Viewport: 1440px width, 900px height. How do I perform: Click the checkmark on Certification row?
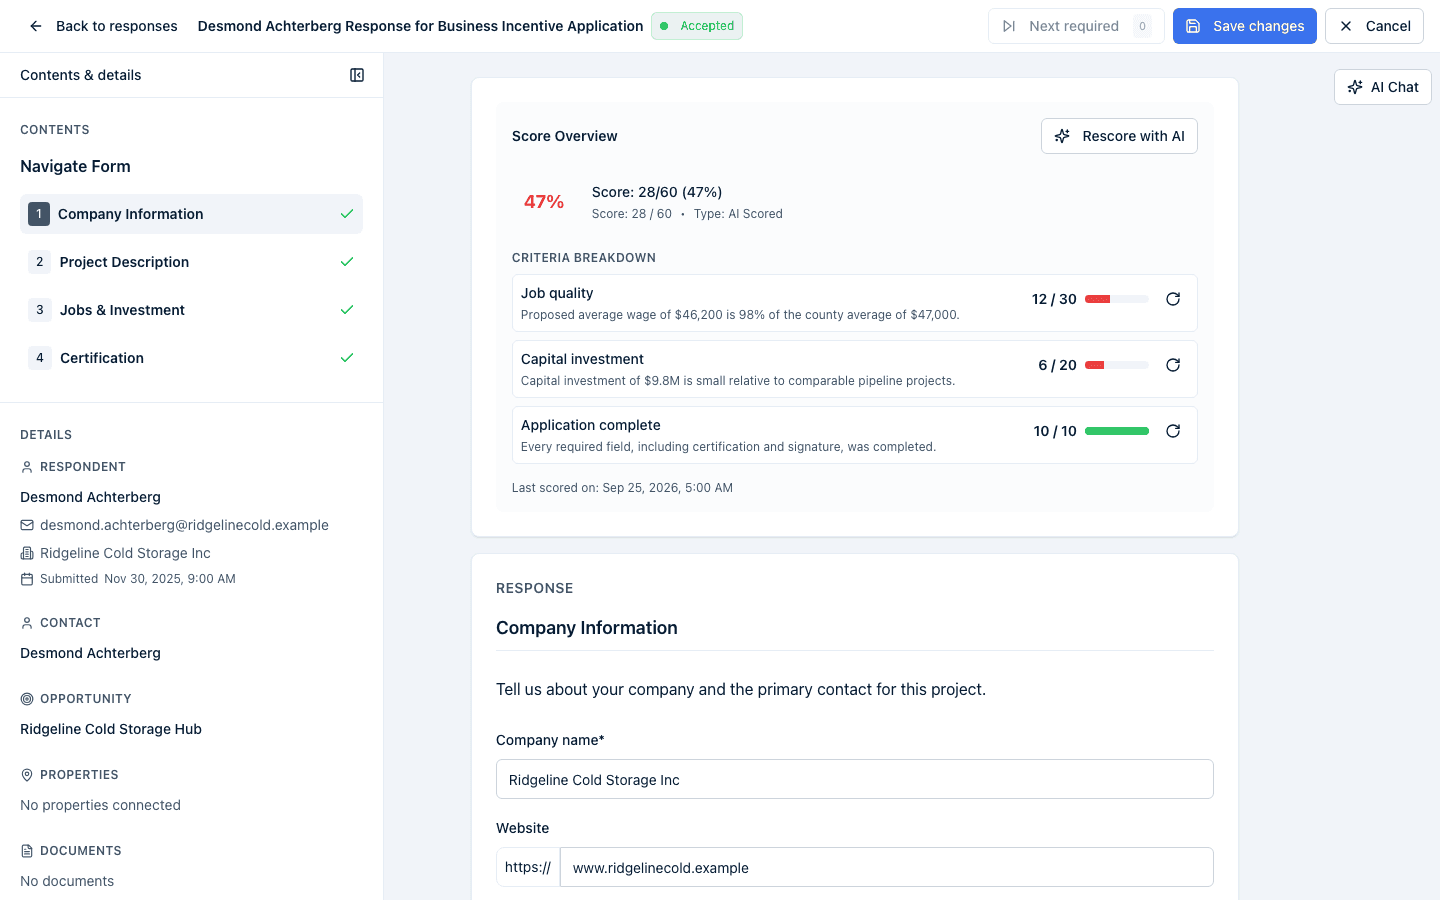pyautogui.click(x=347, y=358)
